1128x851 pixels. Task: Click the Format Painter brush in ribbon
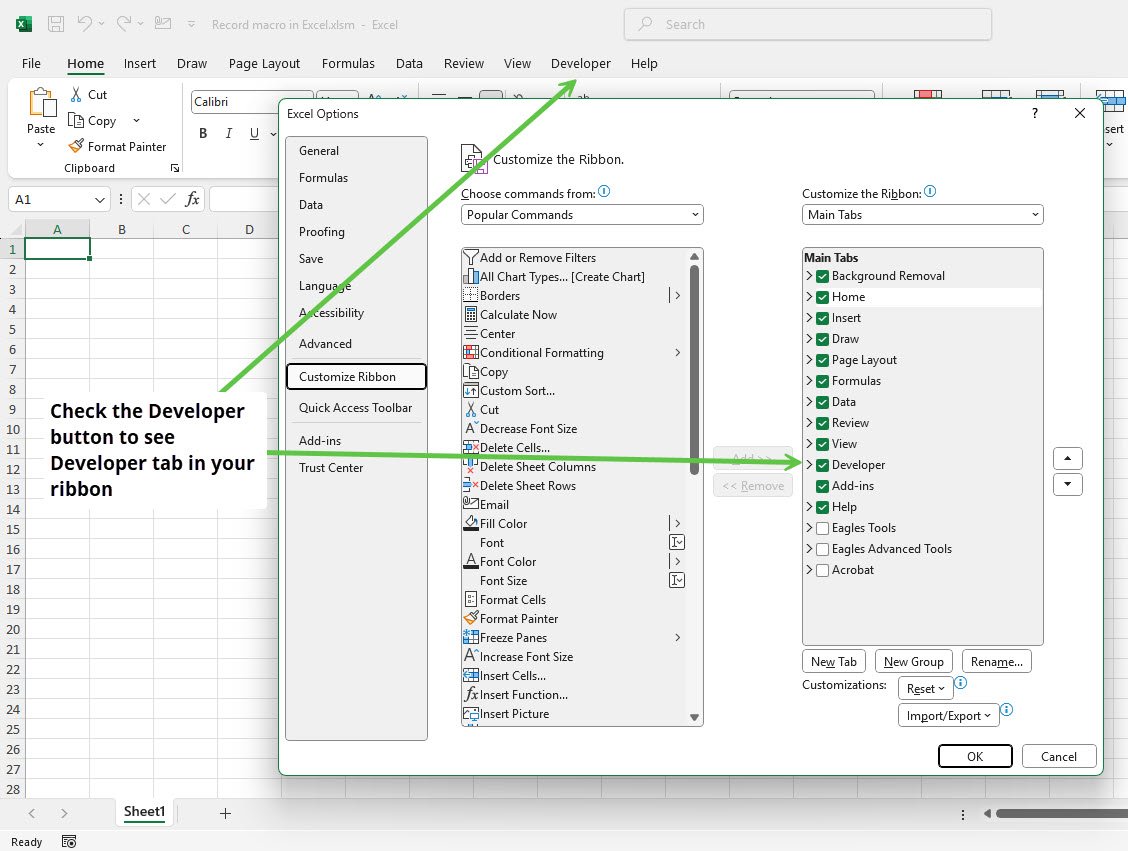[x=76, y=146]
